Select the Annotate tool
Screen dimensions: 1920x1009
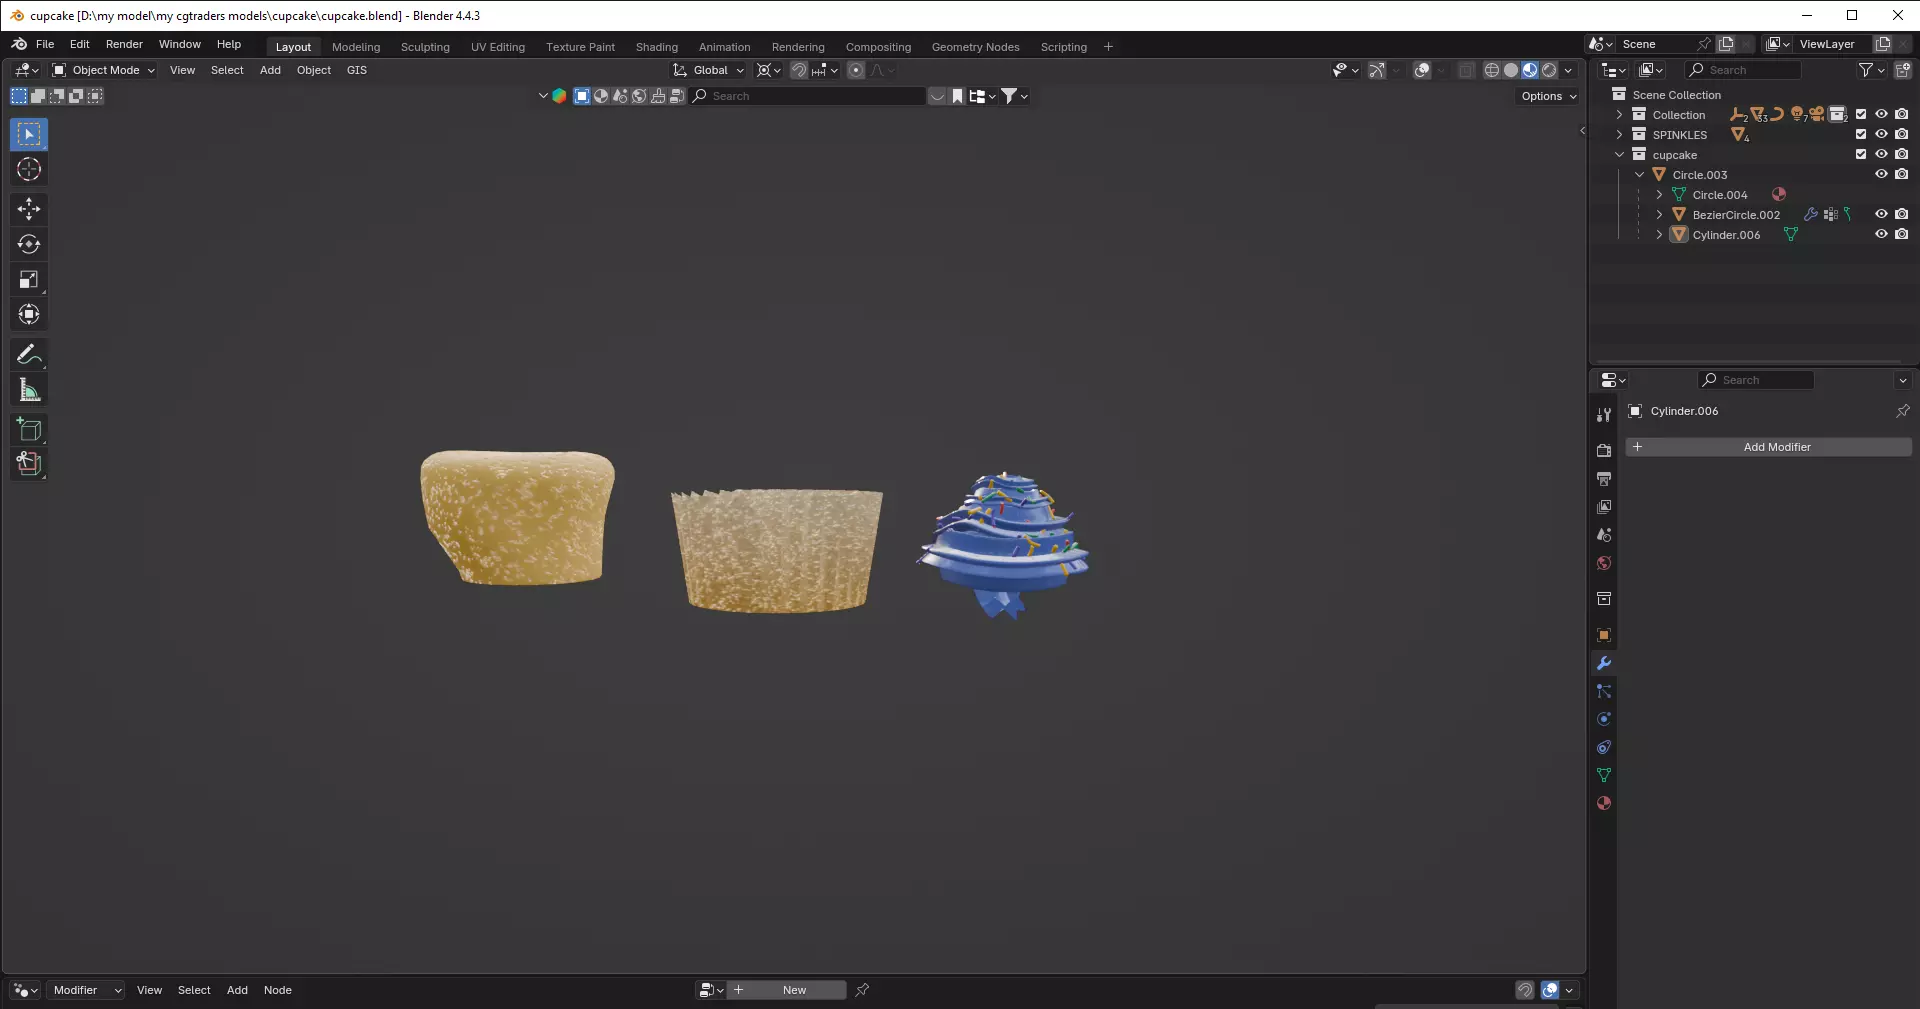[29, 354]
